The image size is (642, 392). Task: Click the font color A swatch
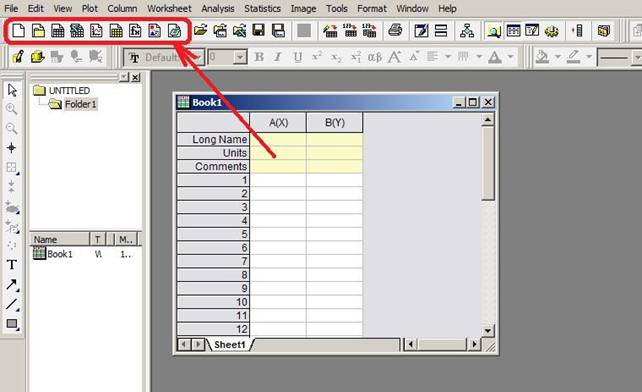pyautogui.click(x=495, y=57)
